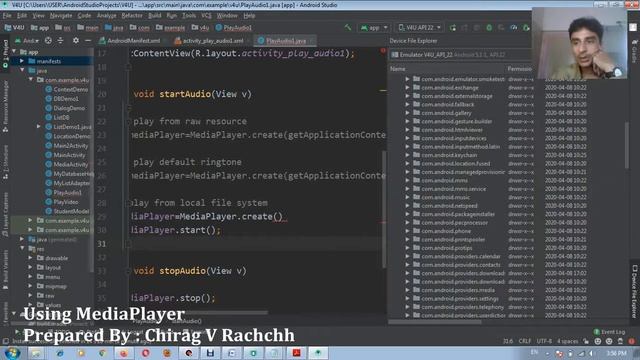Click the green Debug bug icon
The width and height of the screenshot is (640, 360).
(489, 28)
